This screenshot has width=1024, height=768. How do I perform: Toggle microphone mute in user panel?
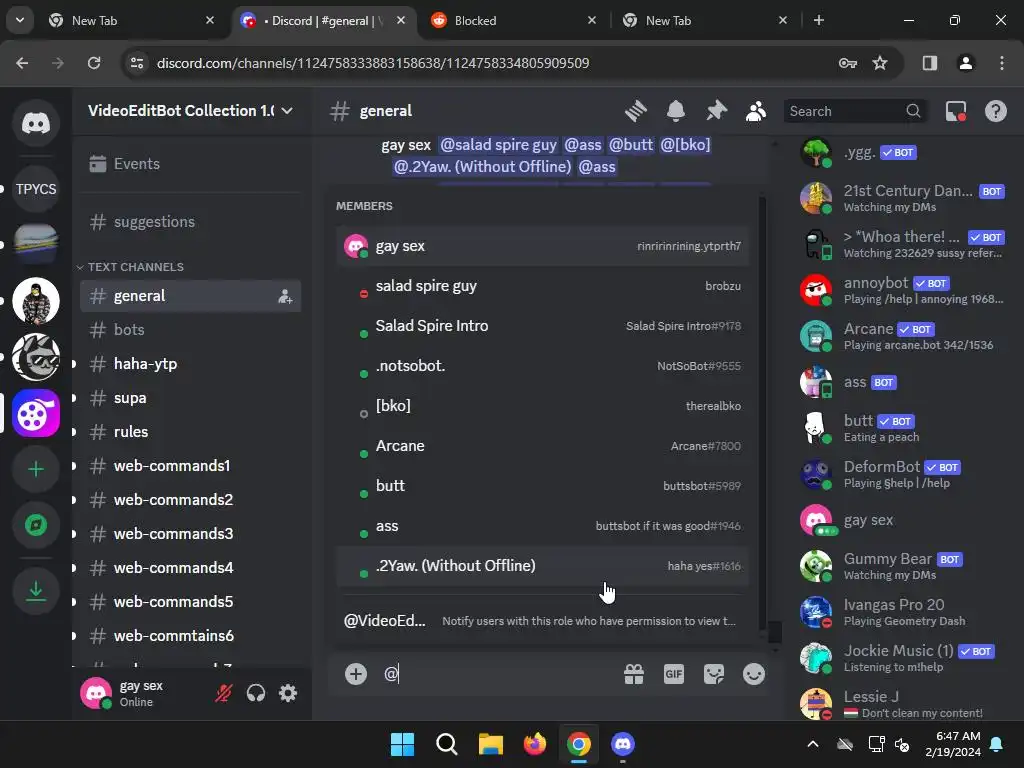[224, 693]
